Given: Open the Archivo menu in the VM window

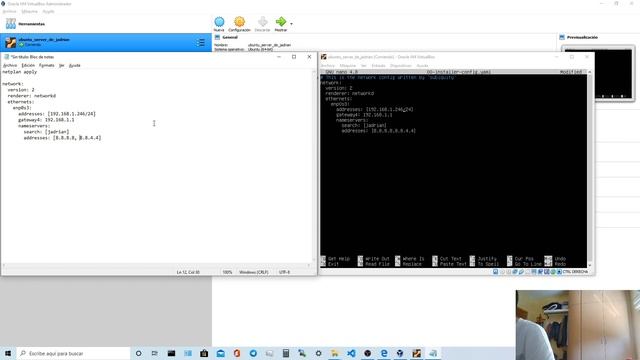Looking at the screenshot, I should 328,66.
